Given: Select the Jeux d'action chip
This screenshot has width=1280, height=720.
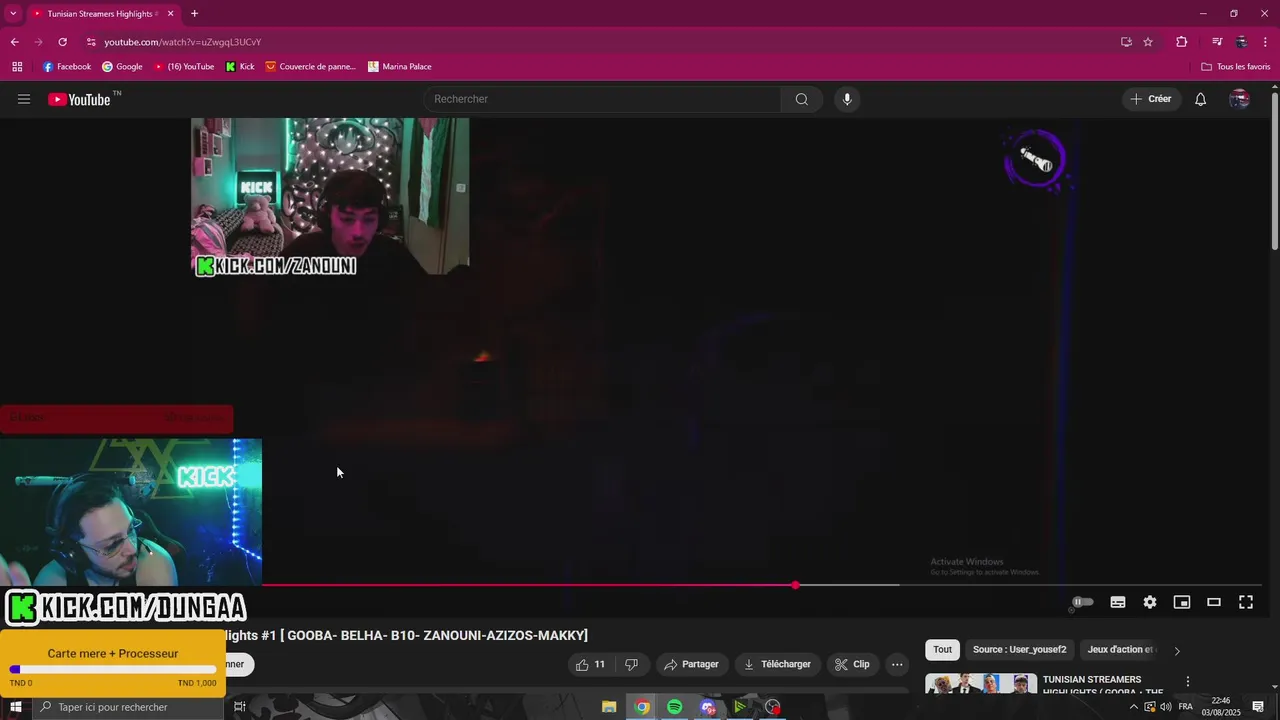Looking at the screenshot, I should click(1120, 650).
